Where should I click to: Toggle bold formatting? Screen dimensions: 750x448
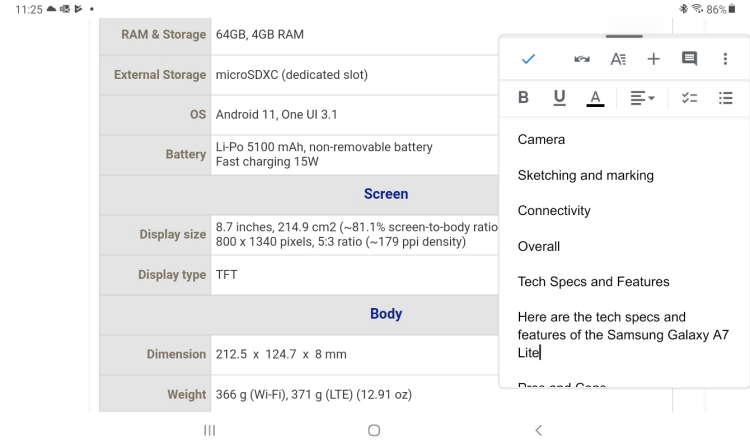[x=523, y=98]
